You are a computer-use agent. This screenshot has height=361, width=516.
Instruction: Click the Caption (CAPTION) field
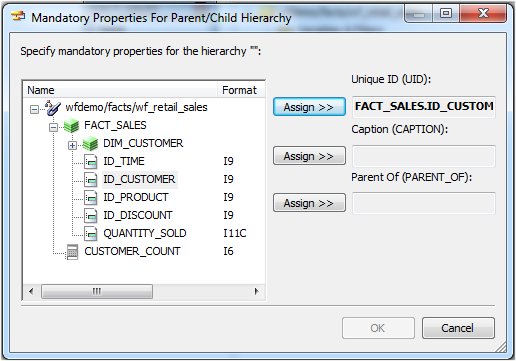coord(424,156)
